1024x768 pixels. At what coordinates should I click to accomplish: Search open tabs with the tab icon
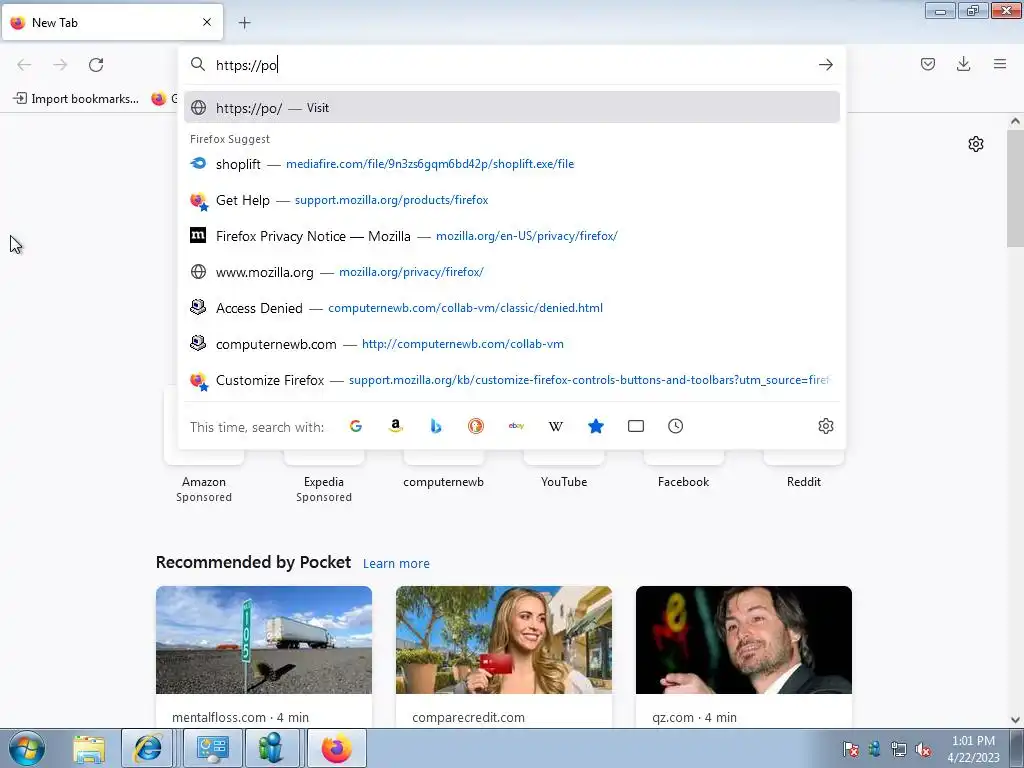635,426
